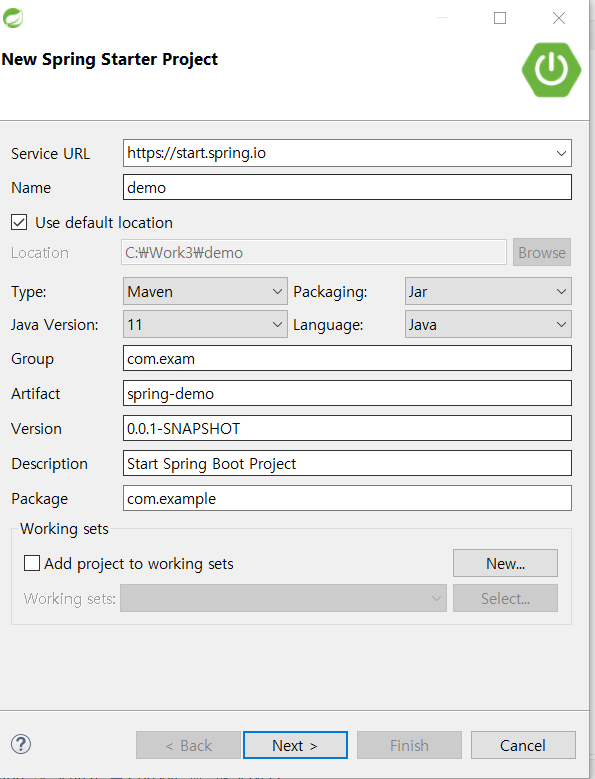Click the Next > button
This screenshot has width=595, height=779.
click(295, 745)
